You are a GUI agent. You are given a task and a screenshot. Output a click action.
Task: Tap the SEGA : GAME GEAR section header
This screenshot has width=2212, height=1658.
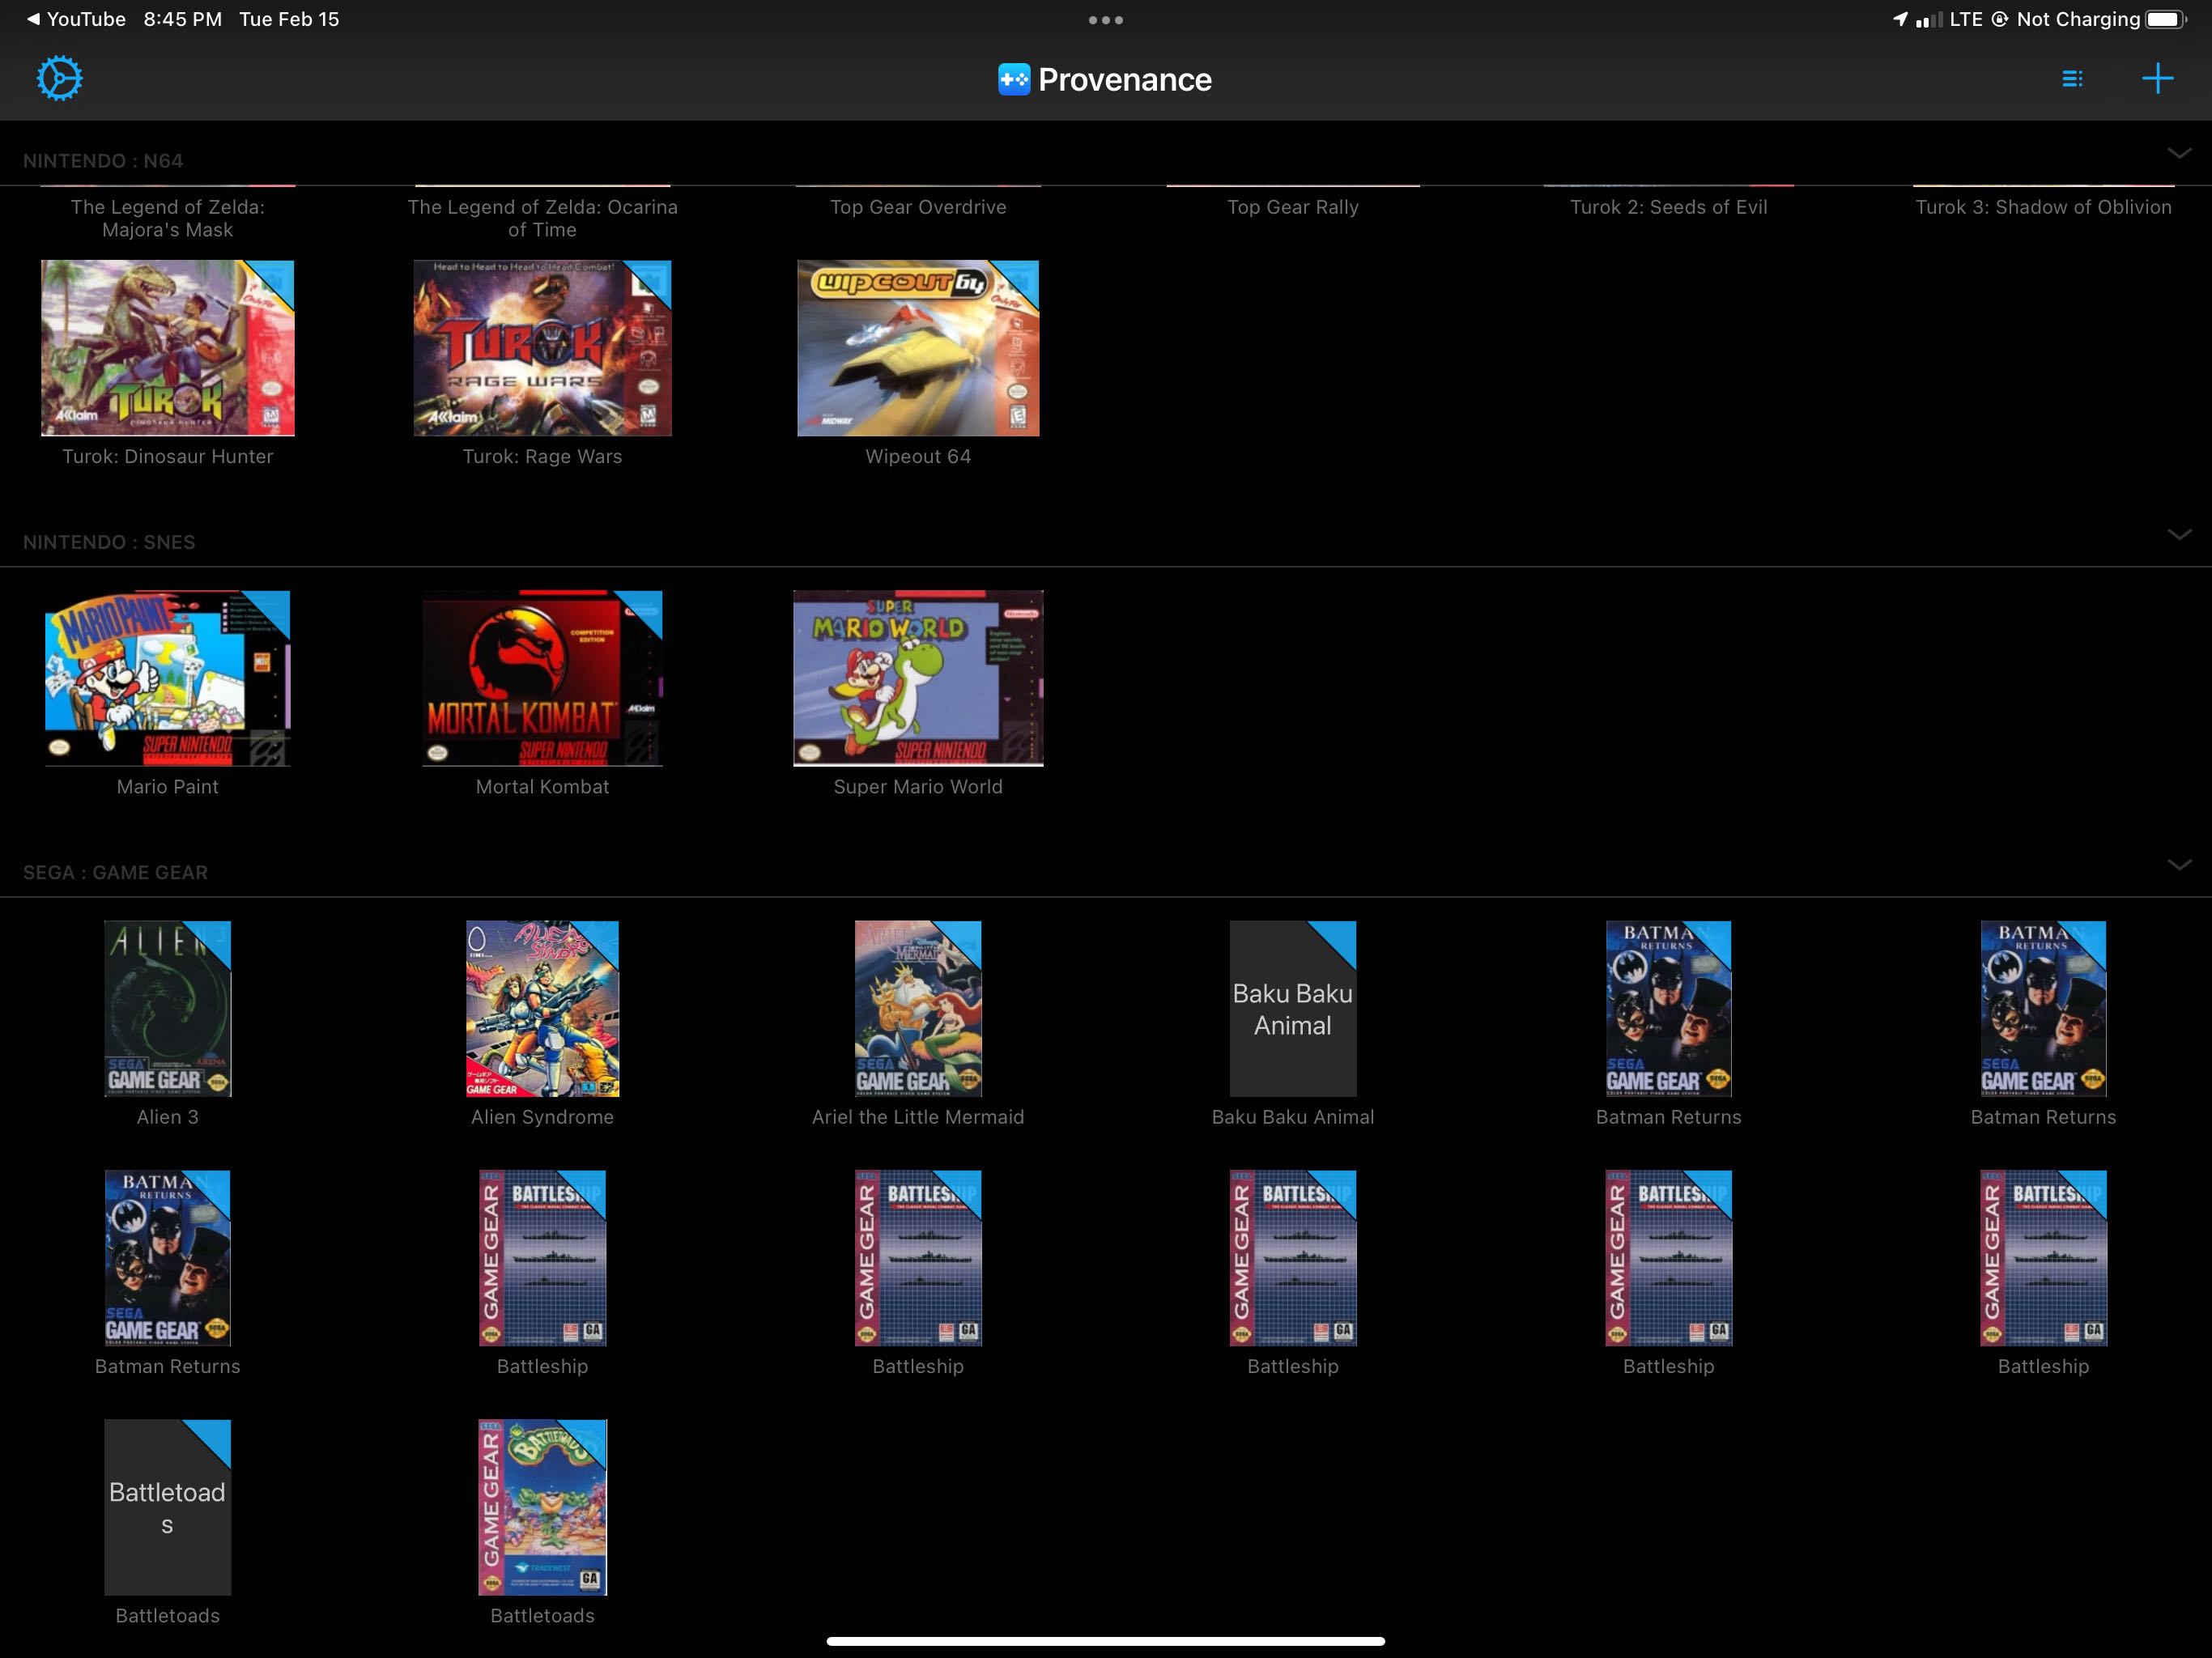tap(116, 872)
